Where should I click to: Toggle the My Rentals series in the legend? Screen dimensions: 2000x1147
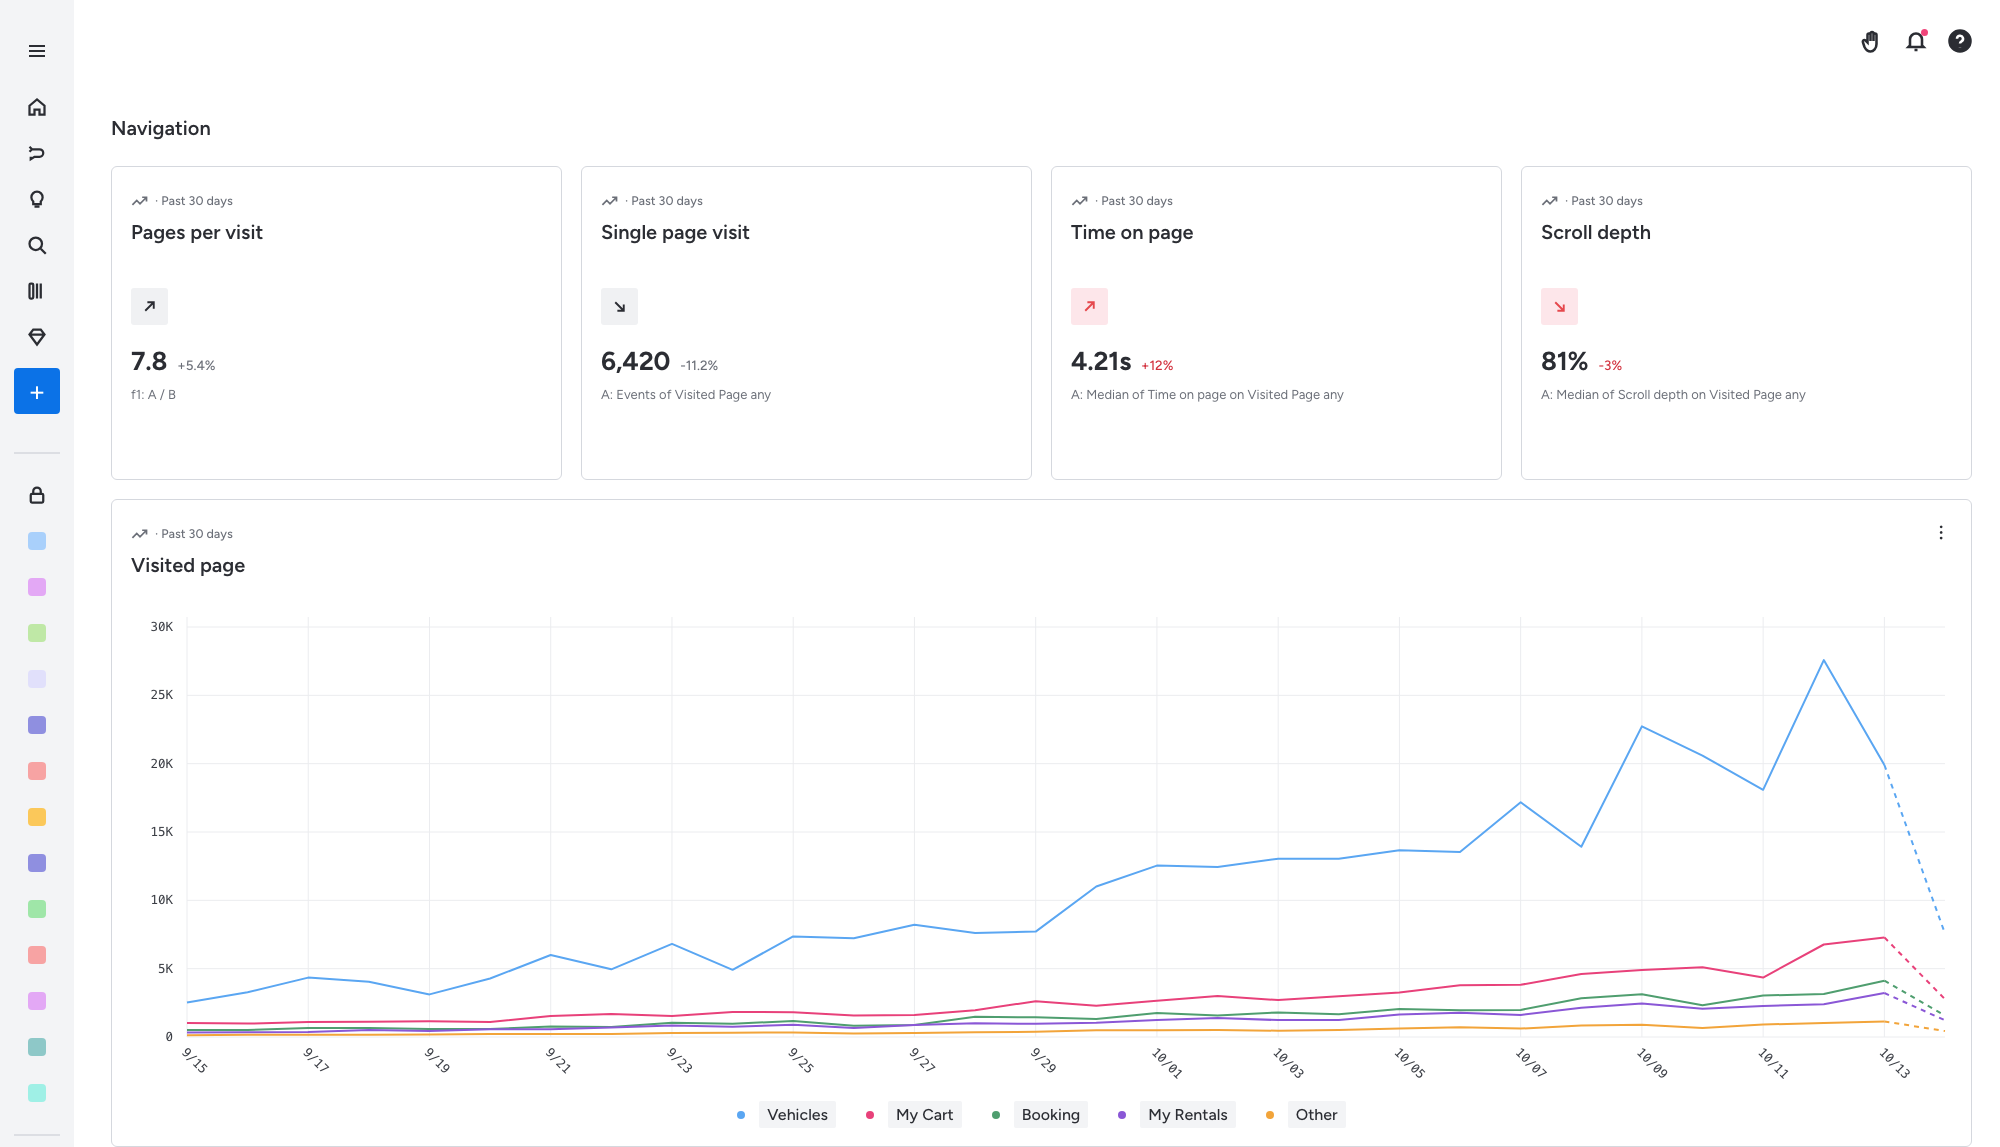pyautogui.click(x=1188, y=1115)
